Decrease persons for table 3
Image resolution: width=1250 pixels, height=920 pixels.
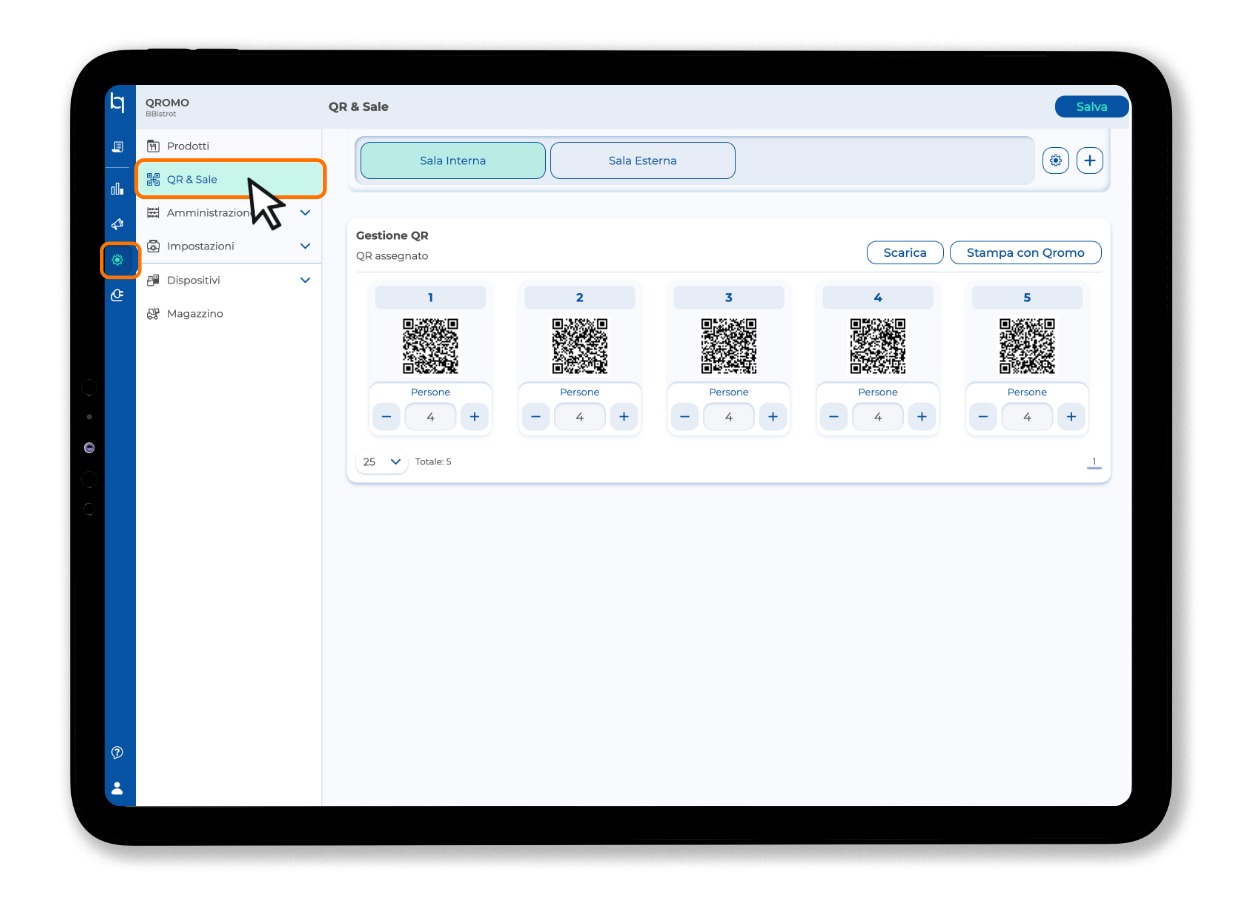(x=685, y=417)
